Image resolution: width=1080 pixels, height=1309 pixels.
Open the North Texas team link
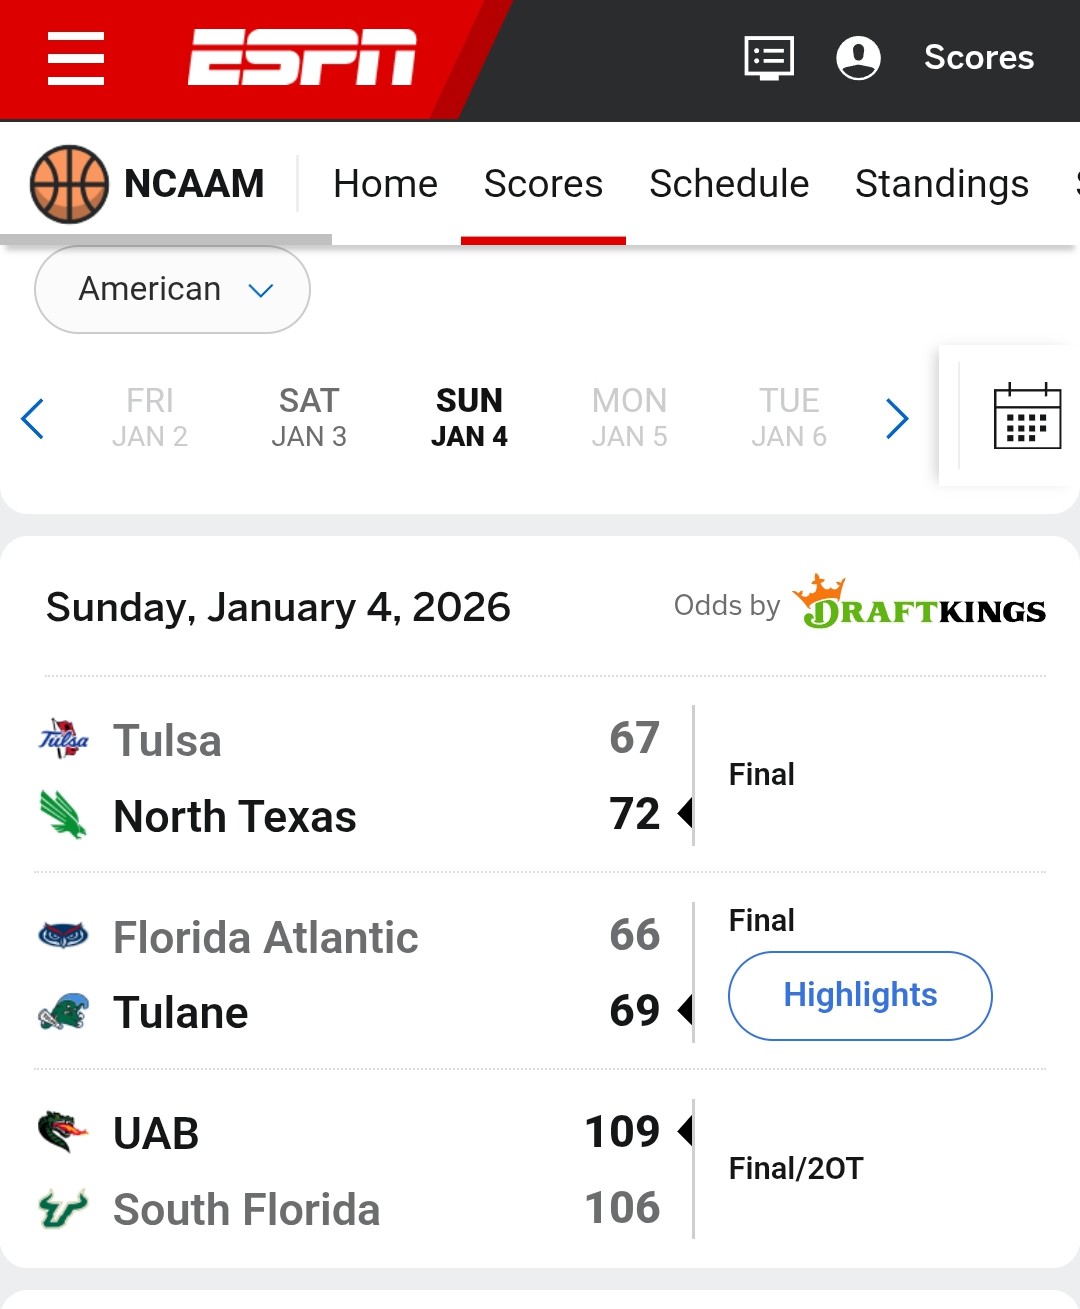click(235, 816)
